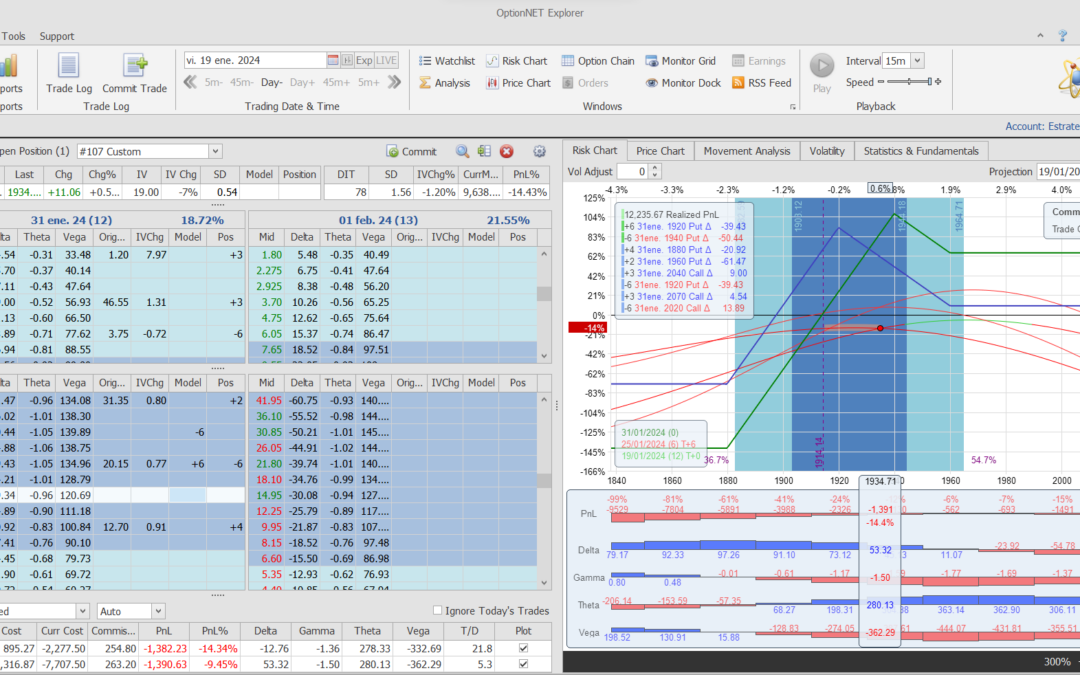The width and height of the screenshot is (1080, 675).
Task: Click the Commit button in position panel
Action: (x=411, y=151)
